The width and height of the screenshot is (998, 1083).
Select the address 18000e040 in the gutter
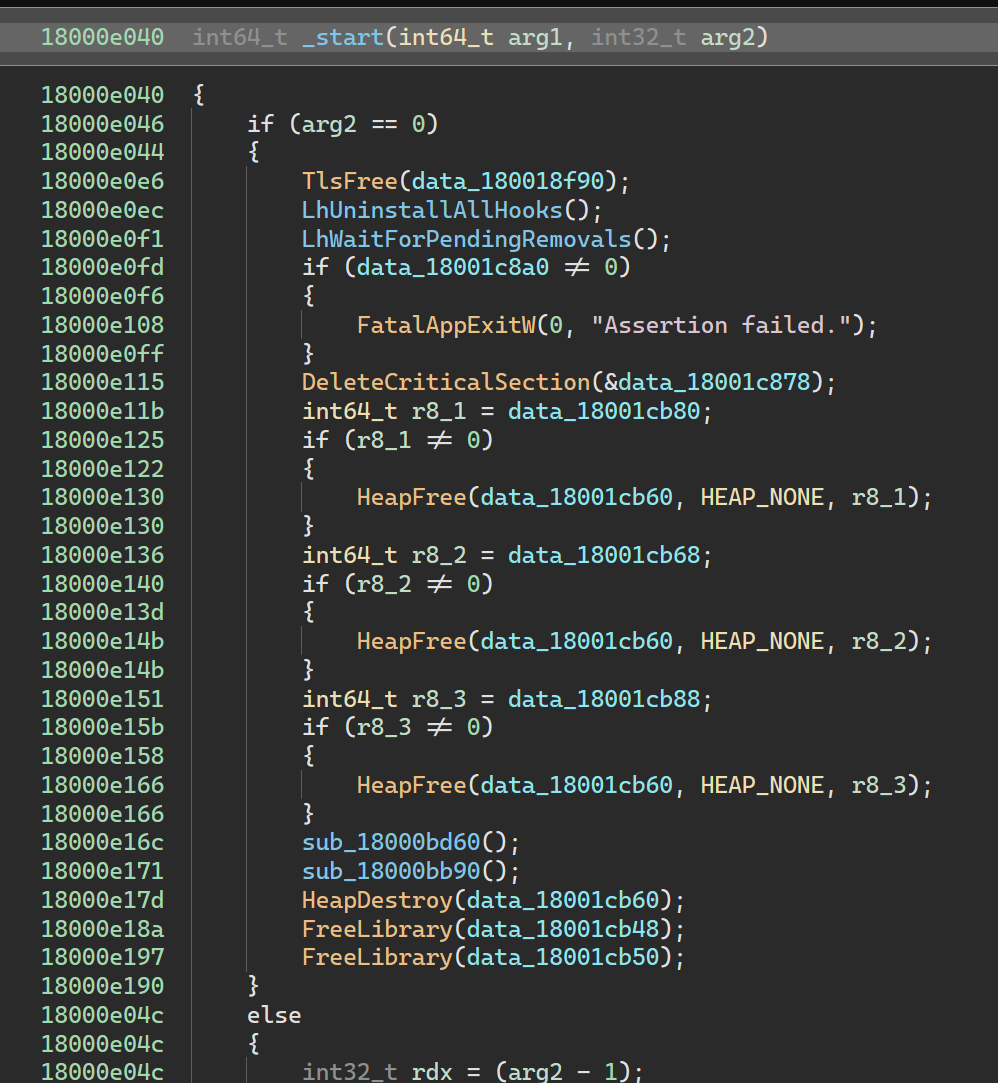(x=101, y=95)
